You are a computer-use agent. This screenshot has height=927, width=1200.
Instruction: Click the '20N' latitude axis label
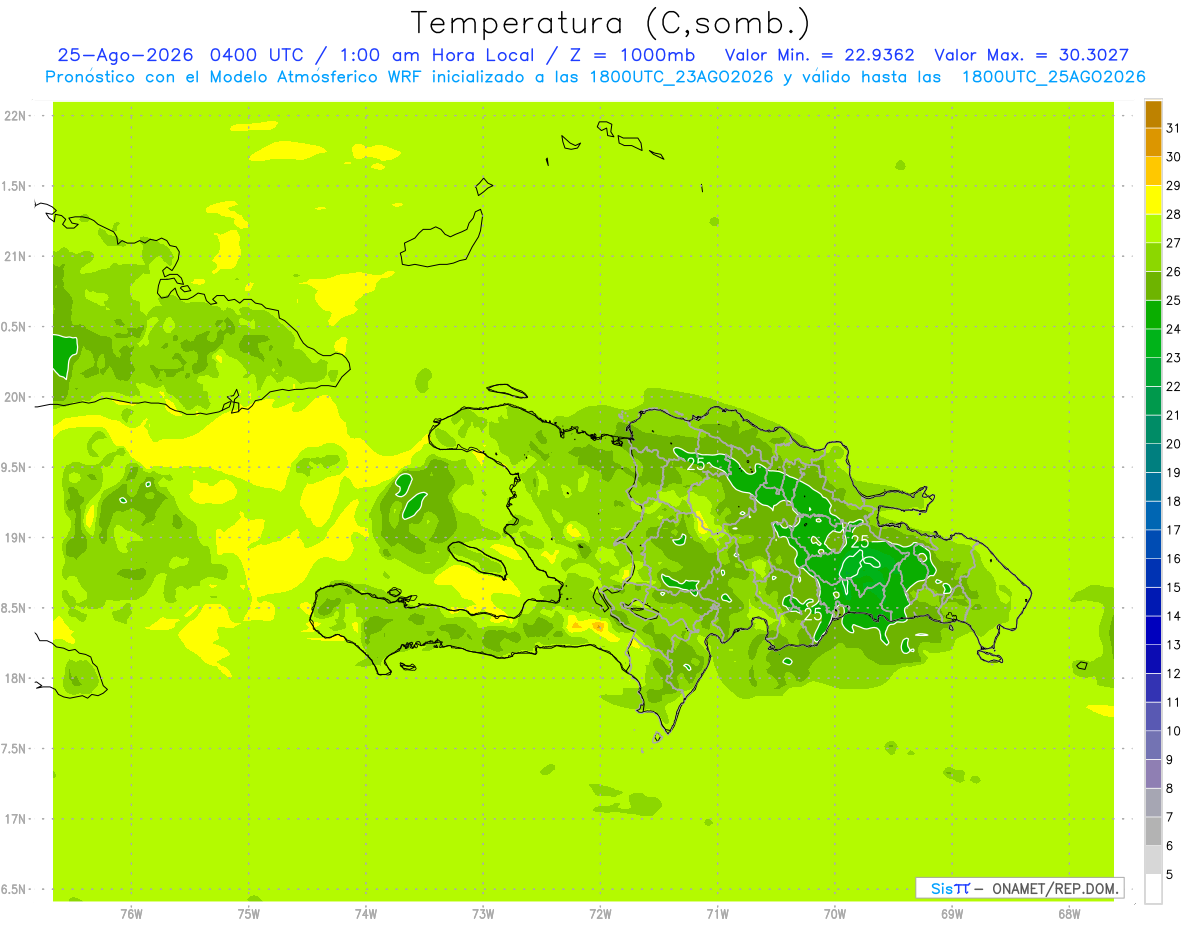coord(17,397)
